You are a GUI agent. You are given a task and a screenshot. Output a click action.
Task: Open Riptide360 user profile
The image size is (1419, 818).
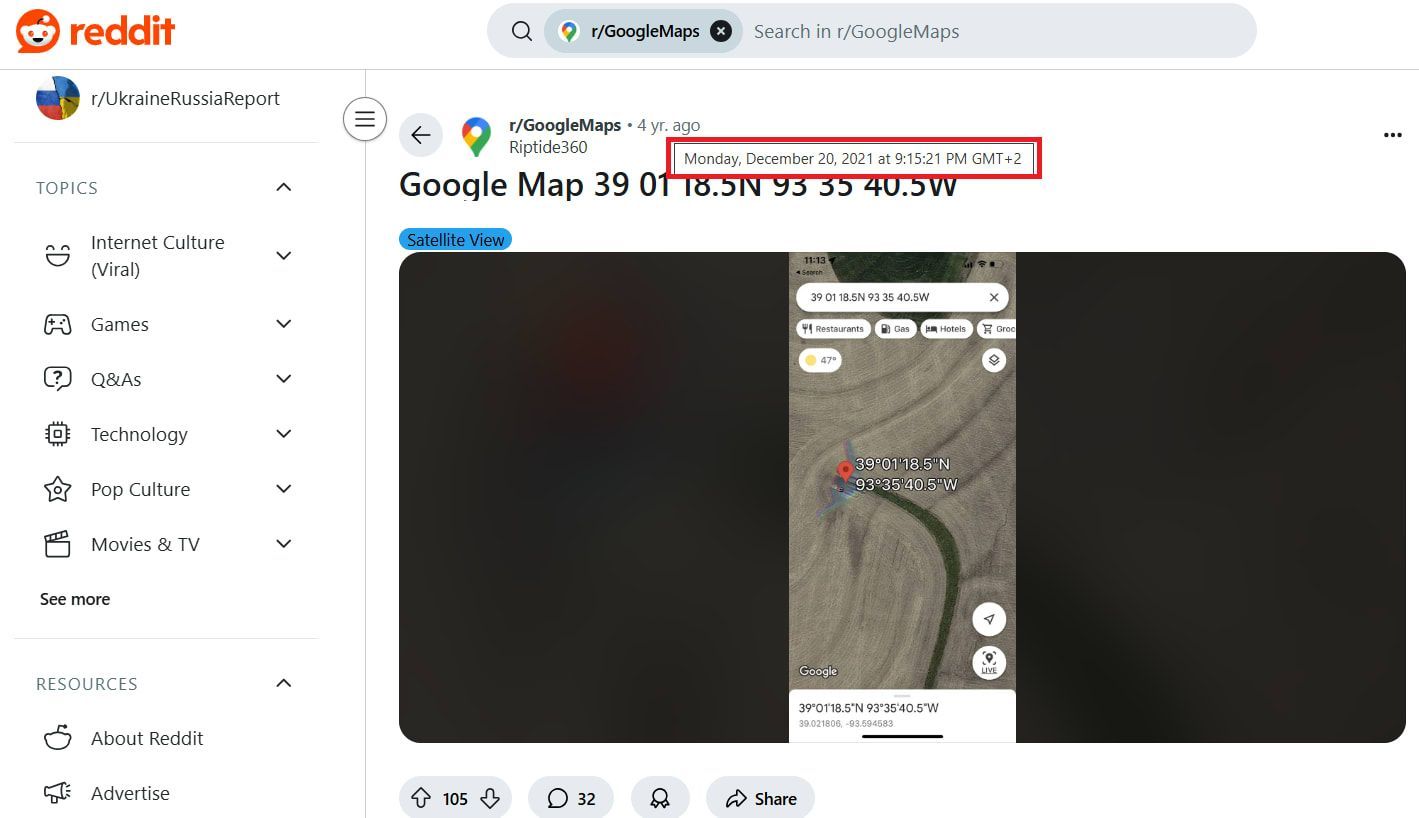coord(548,147)
